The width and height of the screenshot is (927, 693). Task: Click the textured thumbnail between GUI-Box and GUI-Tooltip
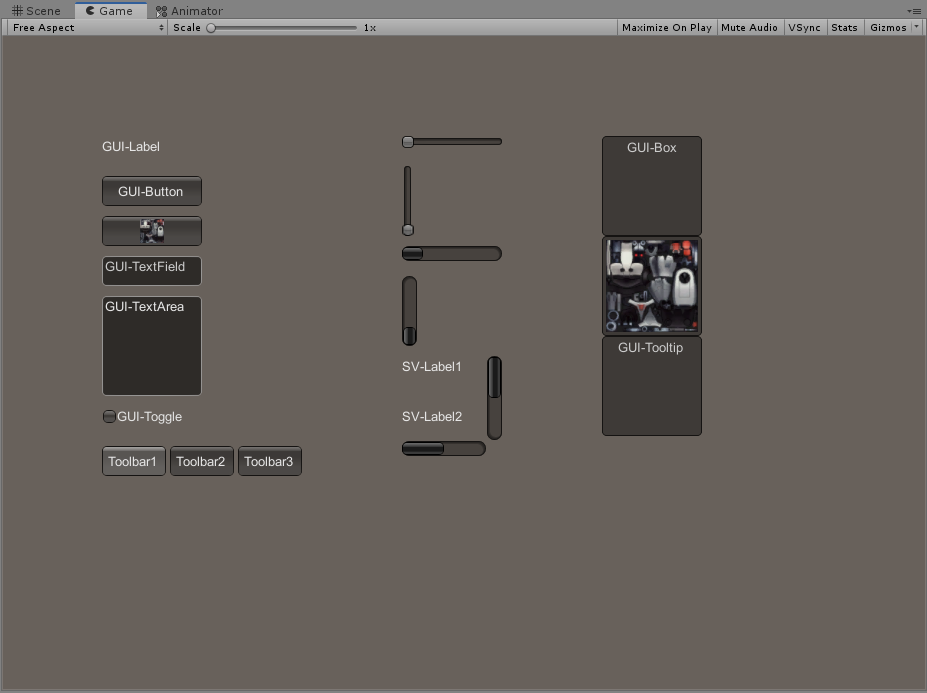[651, 285]
